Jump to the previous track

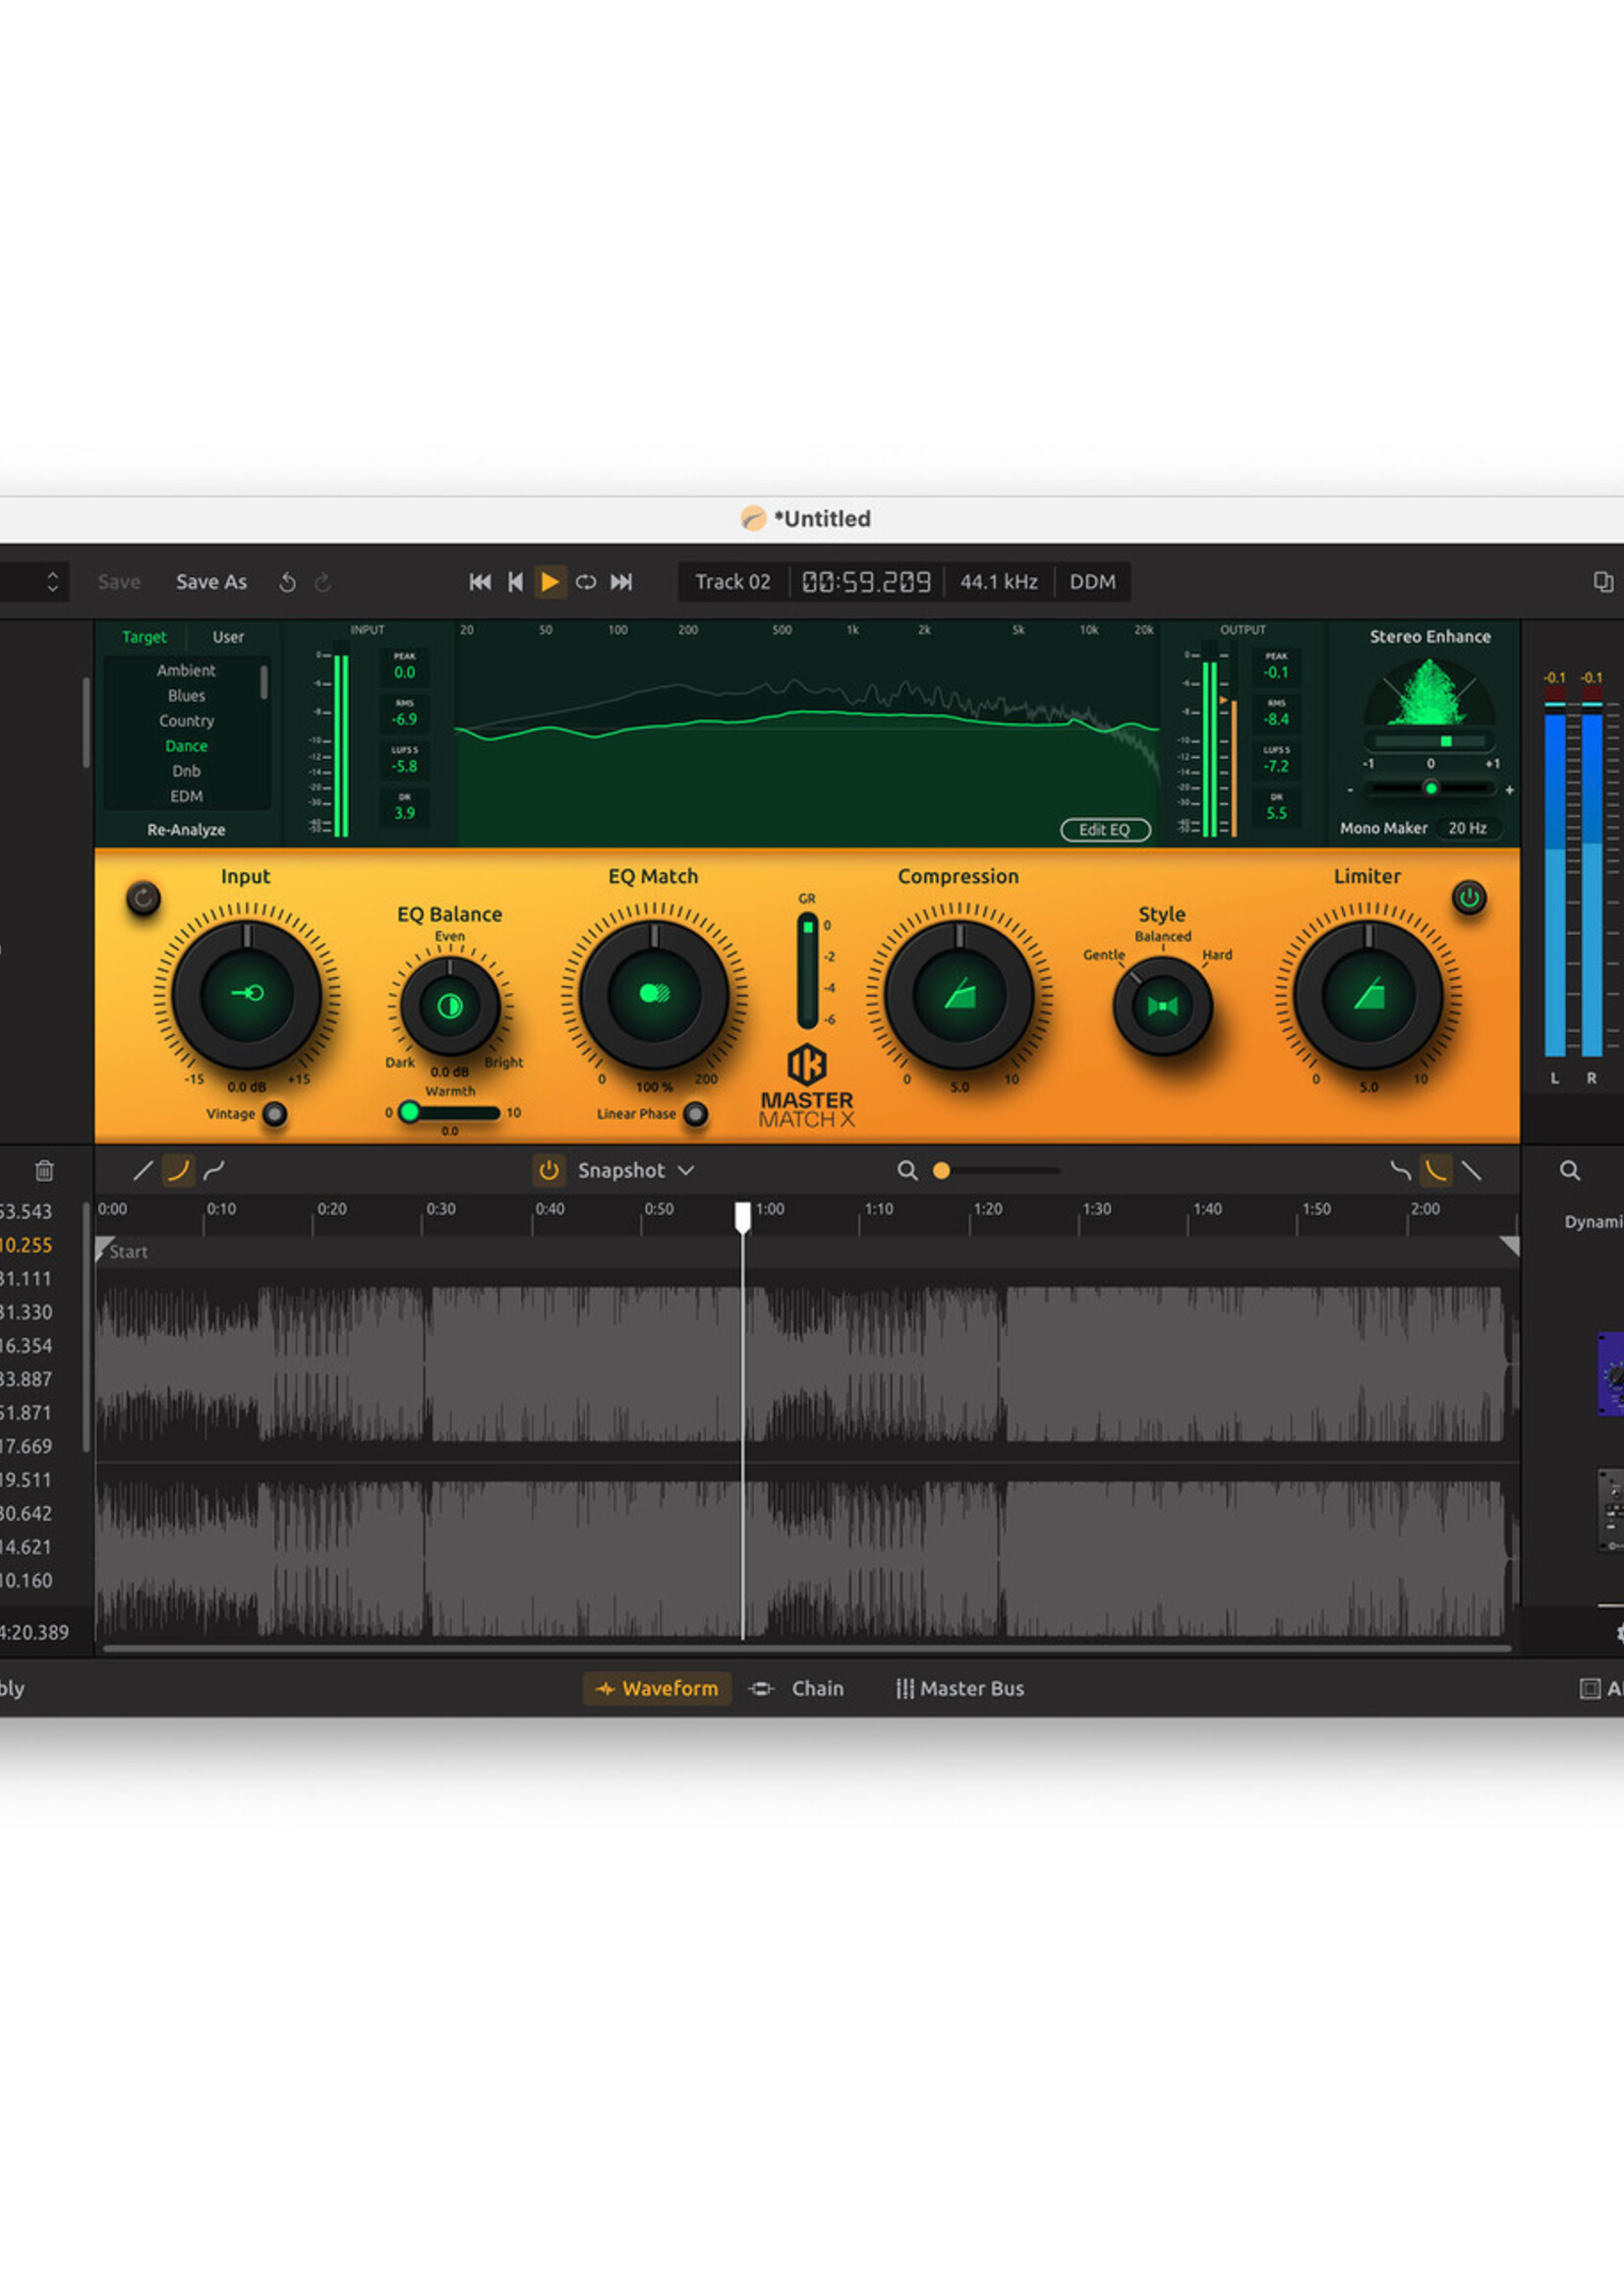click(480, 582)
